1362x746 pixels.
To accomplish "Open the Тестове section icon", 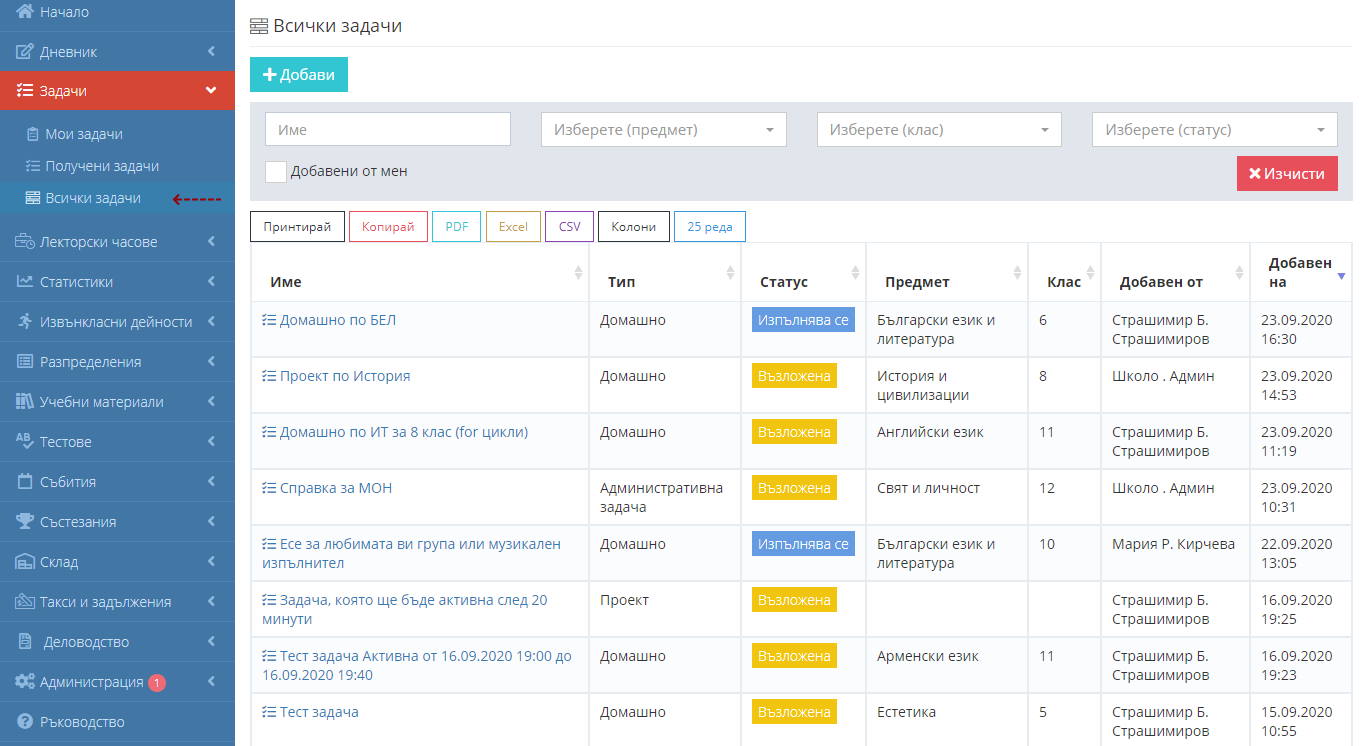I will (23, 441).
